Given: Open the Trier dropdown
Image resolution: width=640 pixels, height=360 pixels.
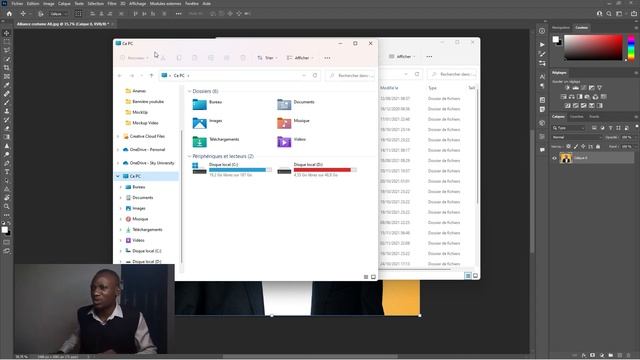Looking at the screenshot, I should click(x=268, y=58).
